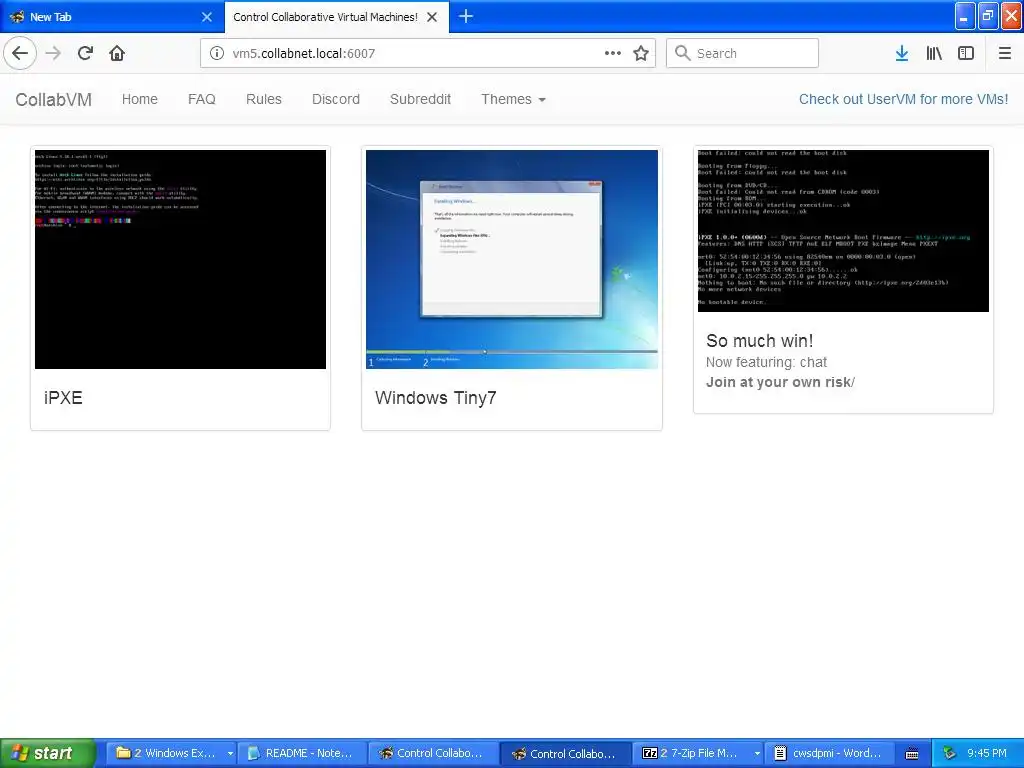Follow the Check out UserVM link
This screenshot has width=1024, height=768.
coord(903,99)
